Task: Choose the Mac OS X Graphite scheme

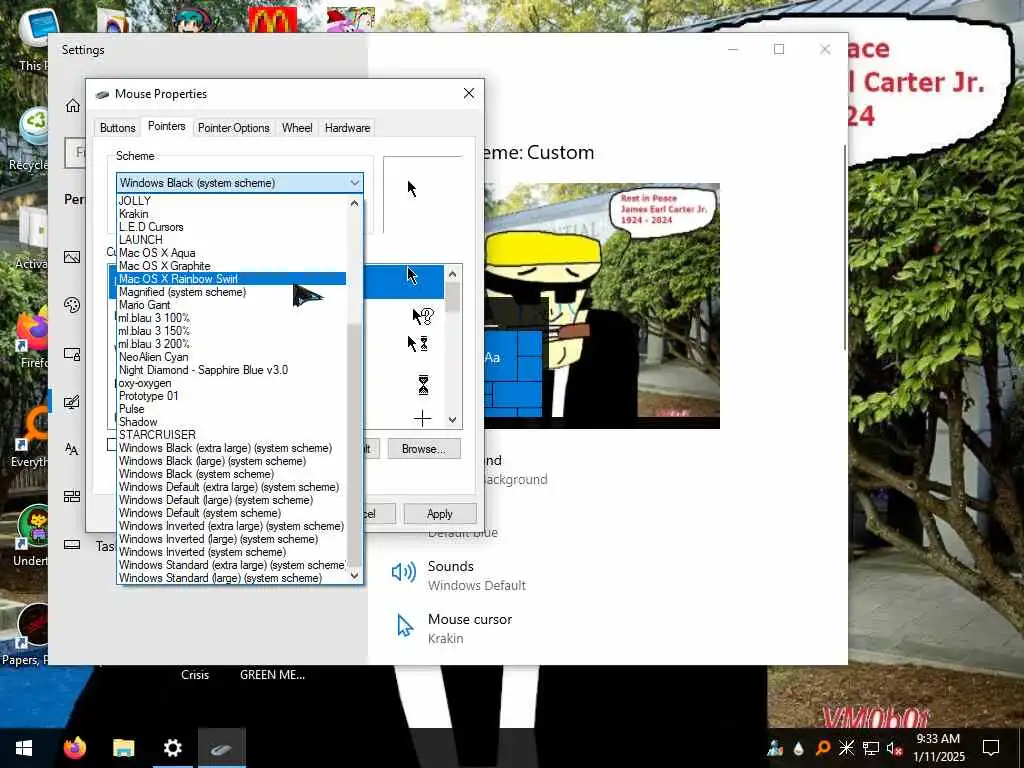Action: click(x=231, y=266)
